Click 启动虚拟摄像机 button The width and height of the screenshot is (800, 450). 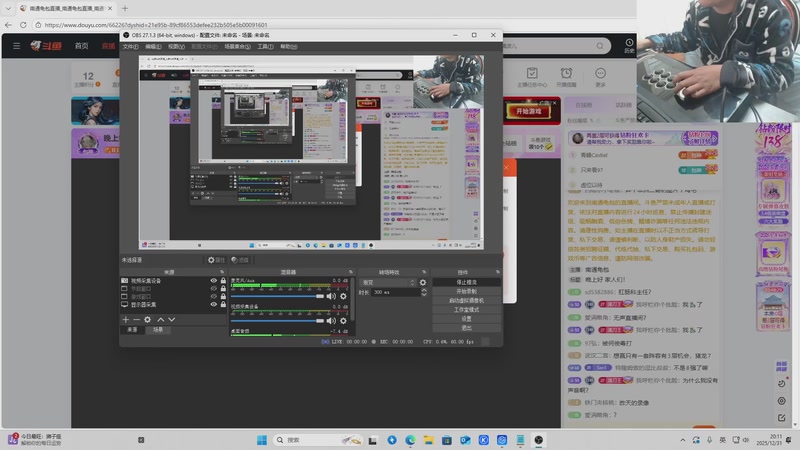466,301
